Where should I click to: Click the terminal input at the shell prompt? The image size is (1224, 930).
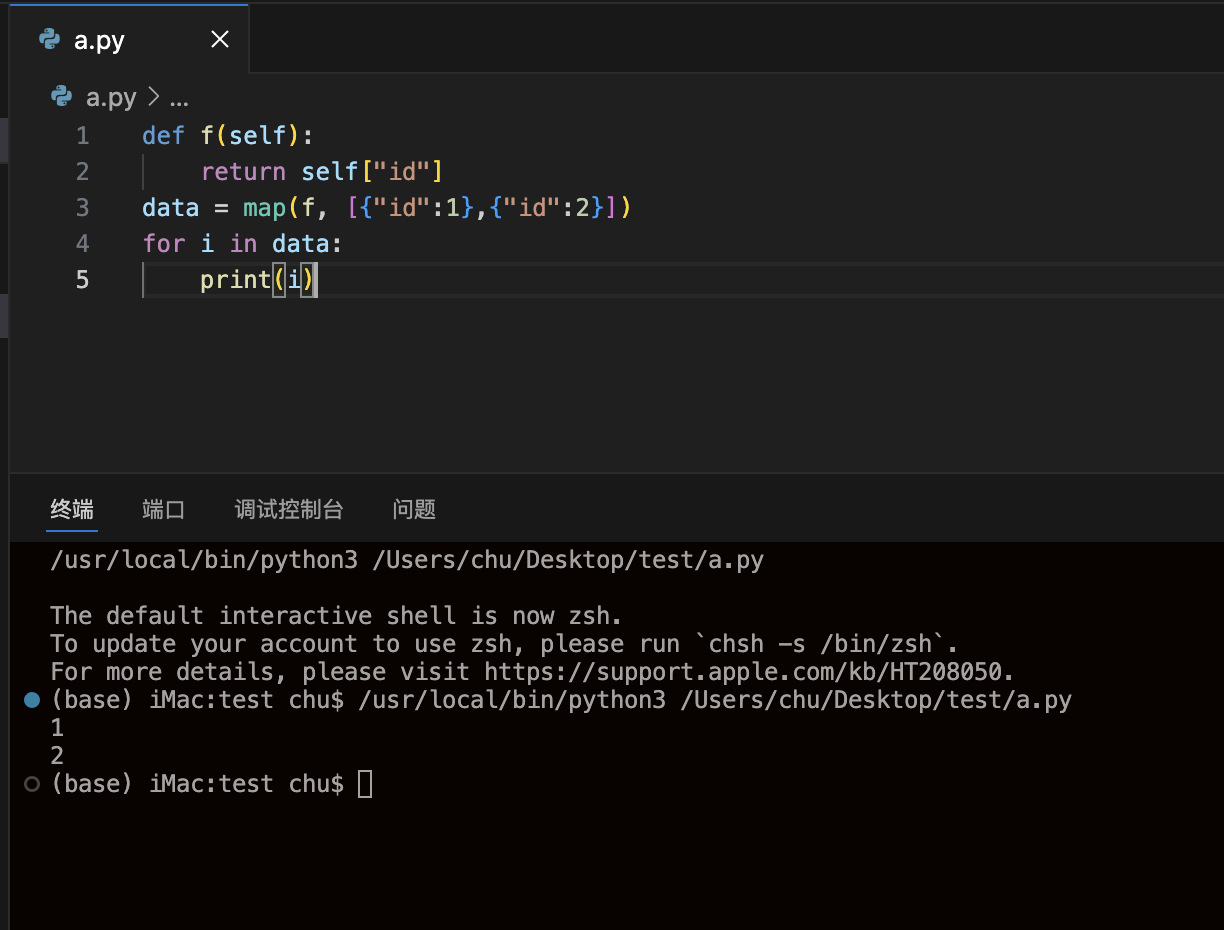367,783
